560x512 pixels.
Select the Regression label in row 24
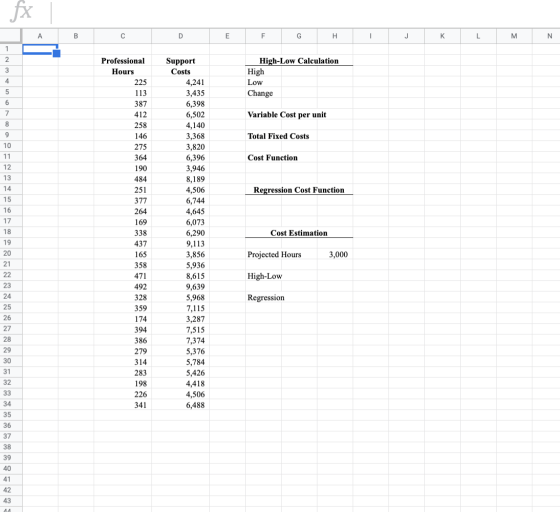(x=266, y=298)
